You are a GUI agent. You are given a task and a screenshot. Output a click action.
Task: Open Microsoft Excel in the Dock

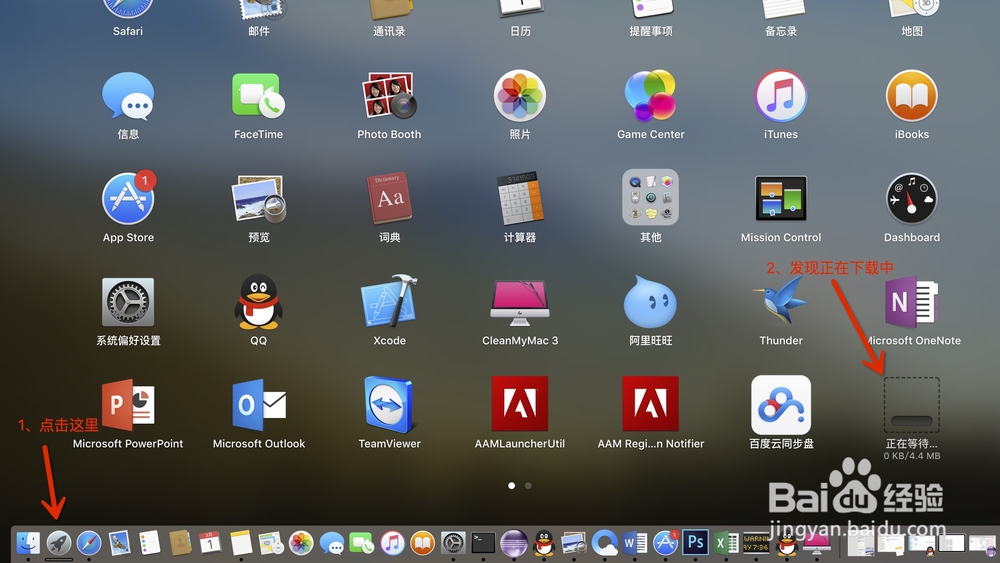pyautogui.click(x=726, y=543)
